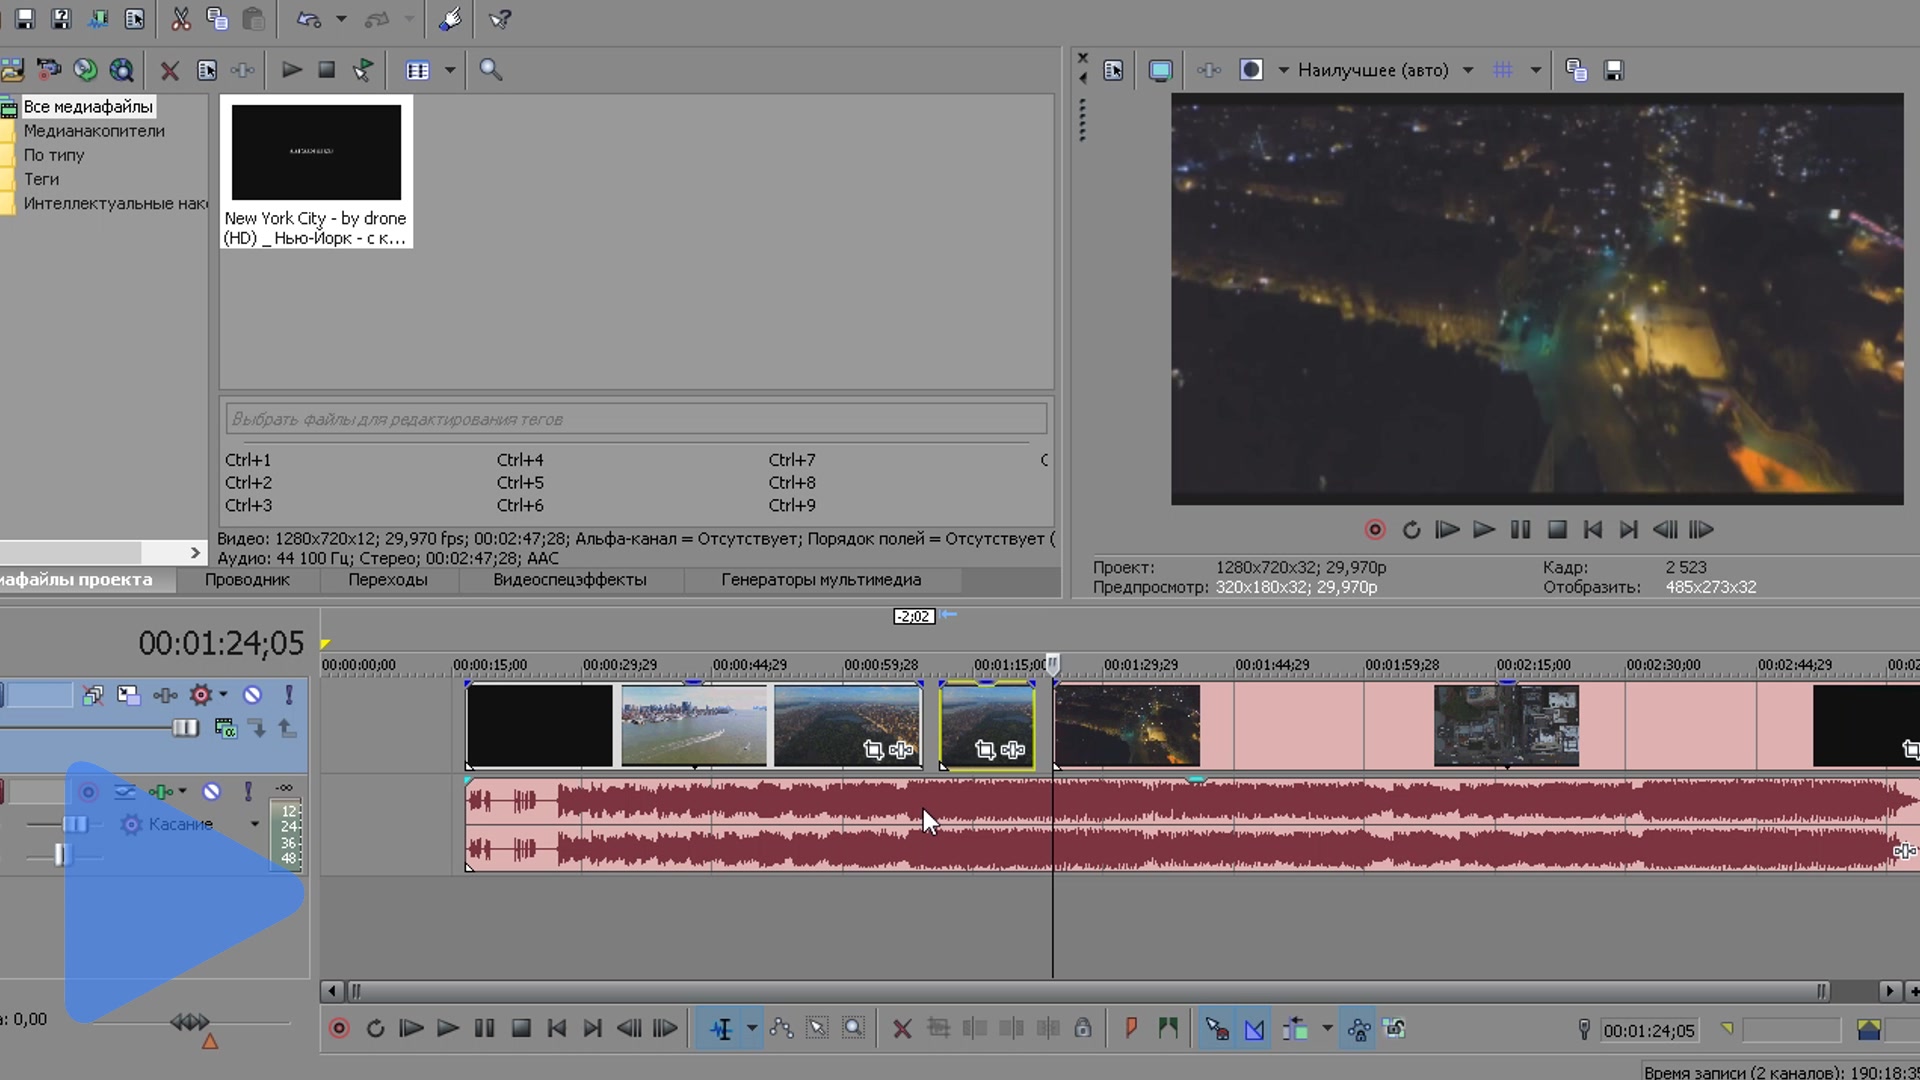Switch to the 'Переходы' tab
The width and height of the screenshot is (1920, 1080).
tap(388, 580)
